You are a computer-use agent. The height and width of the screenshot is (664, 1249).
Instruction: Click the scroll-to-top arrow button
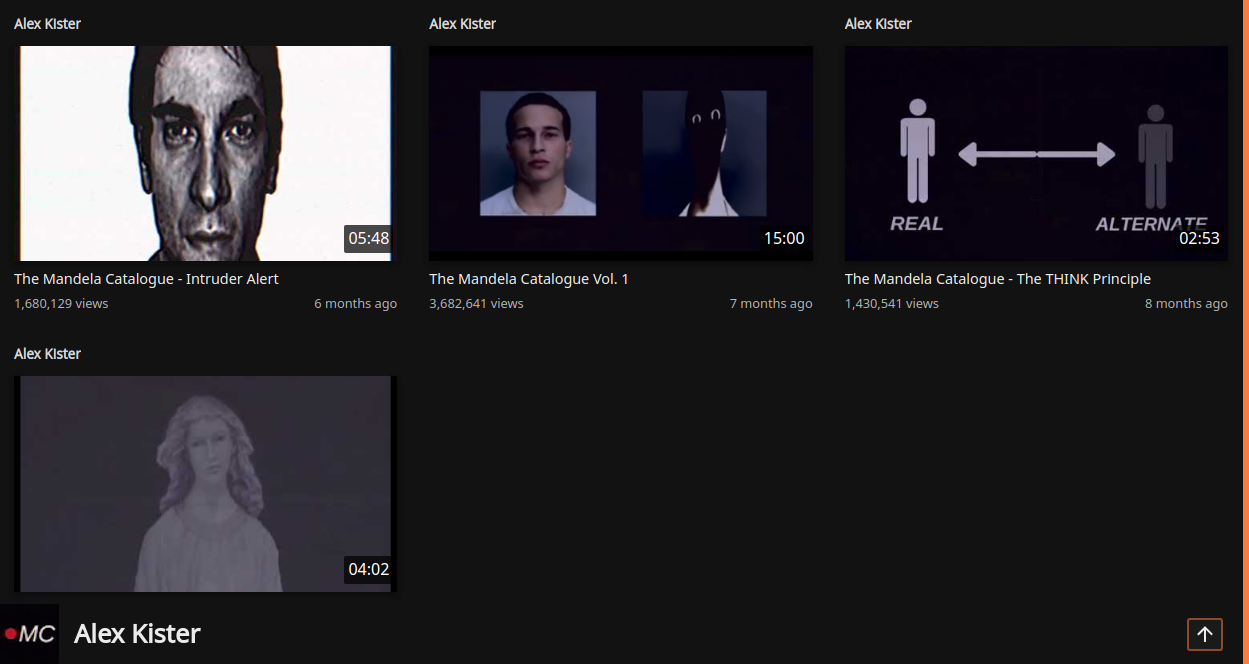click(1205, 634)
